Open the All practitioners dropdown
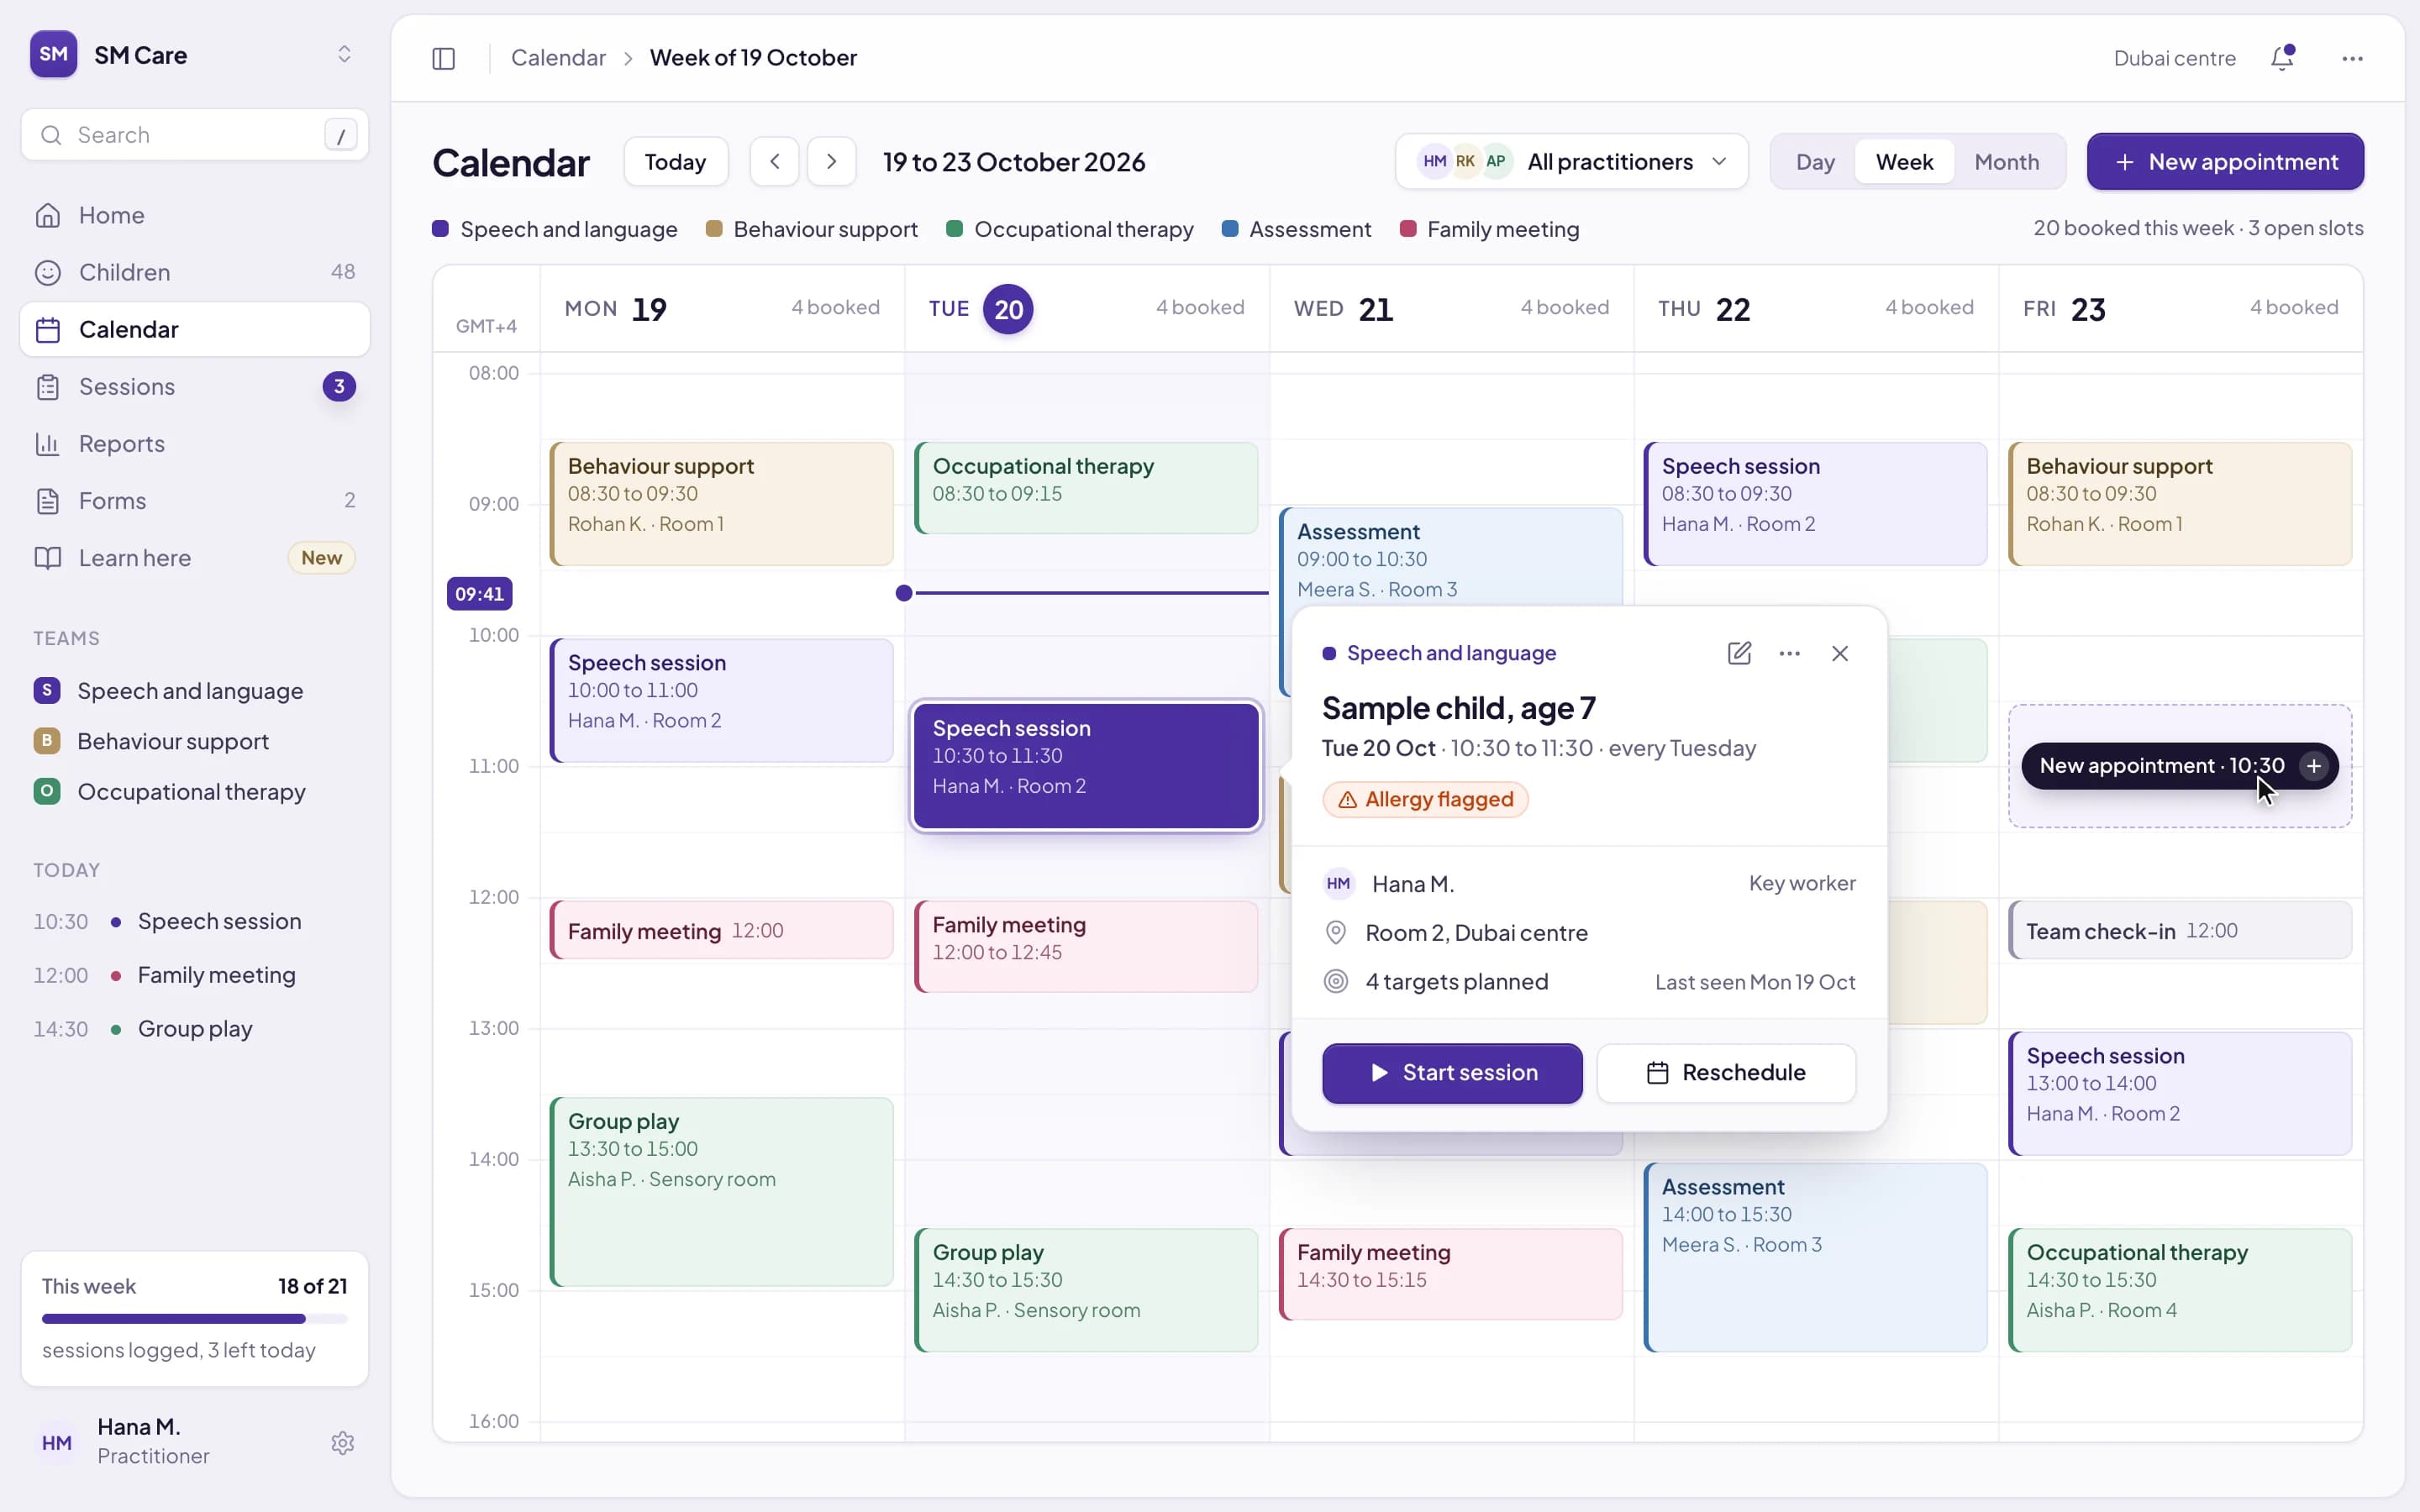The height and width of the screenshot is (1512, 2420). point(1571,161)
